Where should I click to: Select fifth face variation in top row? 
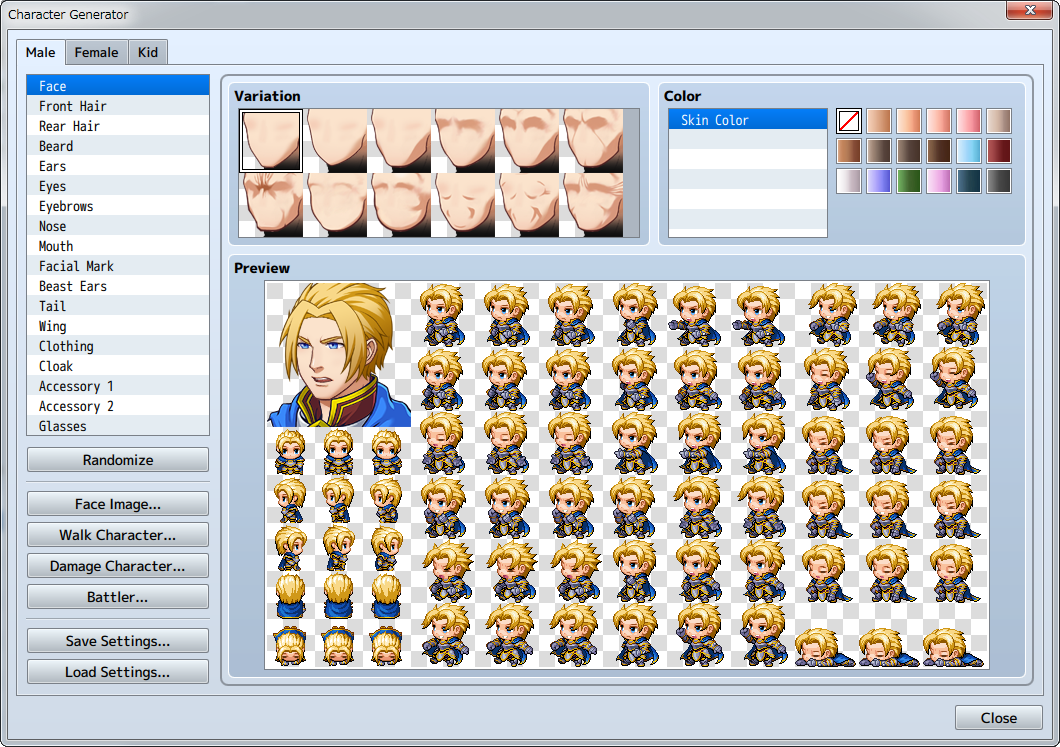pos(527,141)
